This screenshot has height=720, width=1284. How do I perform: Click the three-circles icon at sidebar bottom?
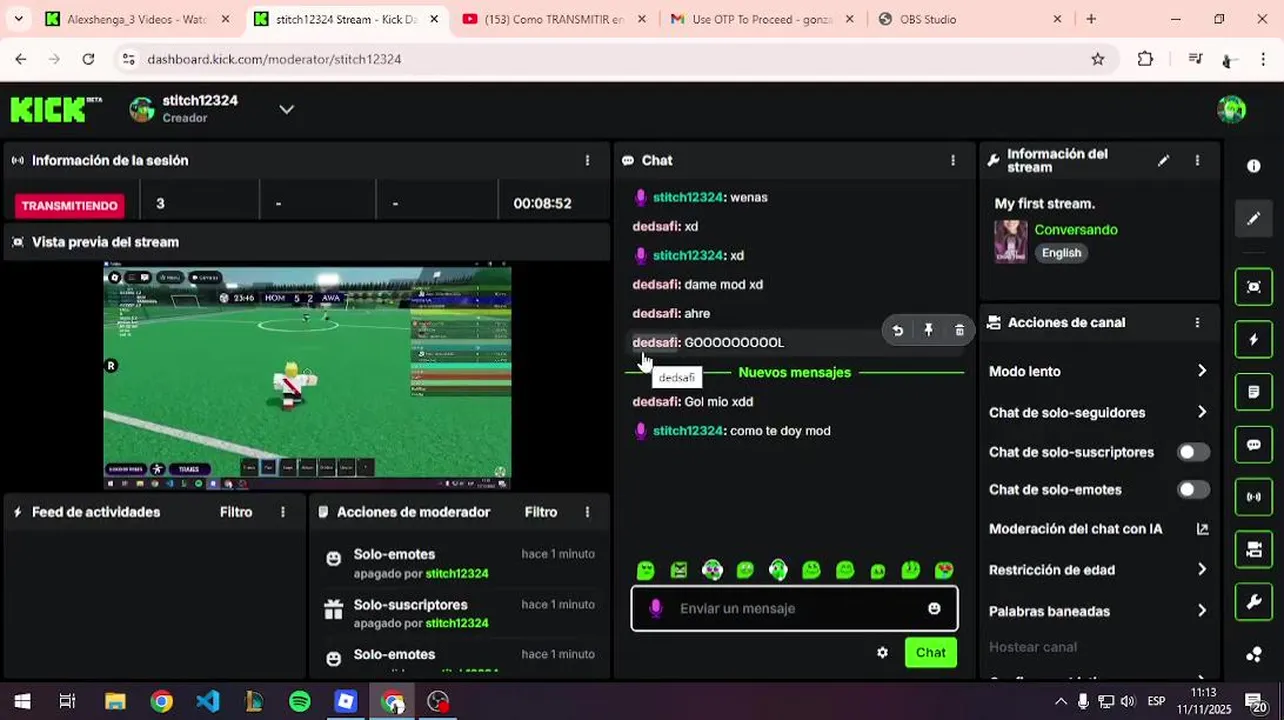[1254, 655]
